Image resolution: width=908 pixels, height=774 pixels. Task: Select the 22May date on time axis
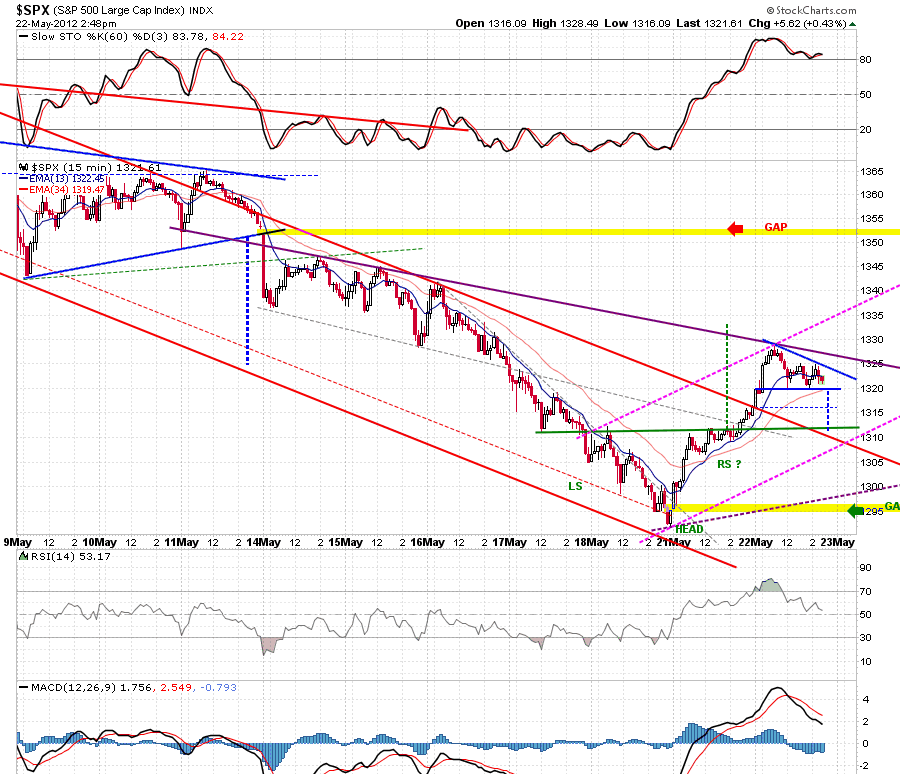pos(756,542)
